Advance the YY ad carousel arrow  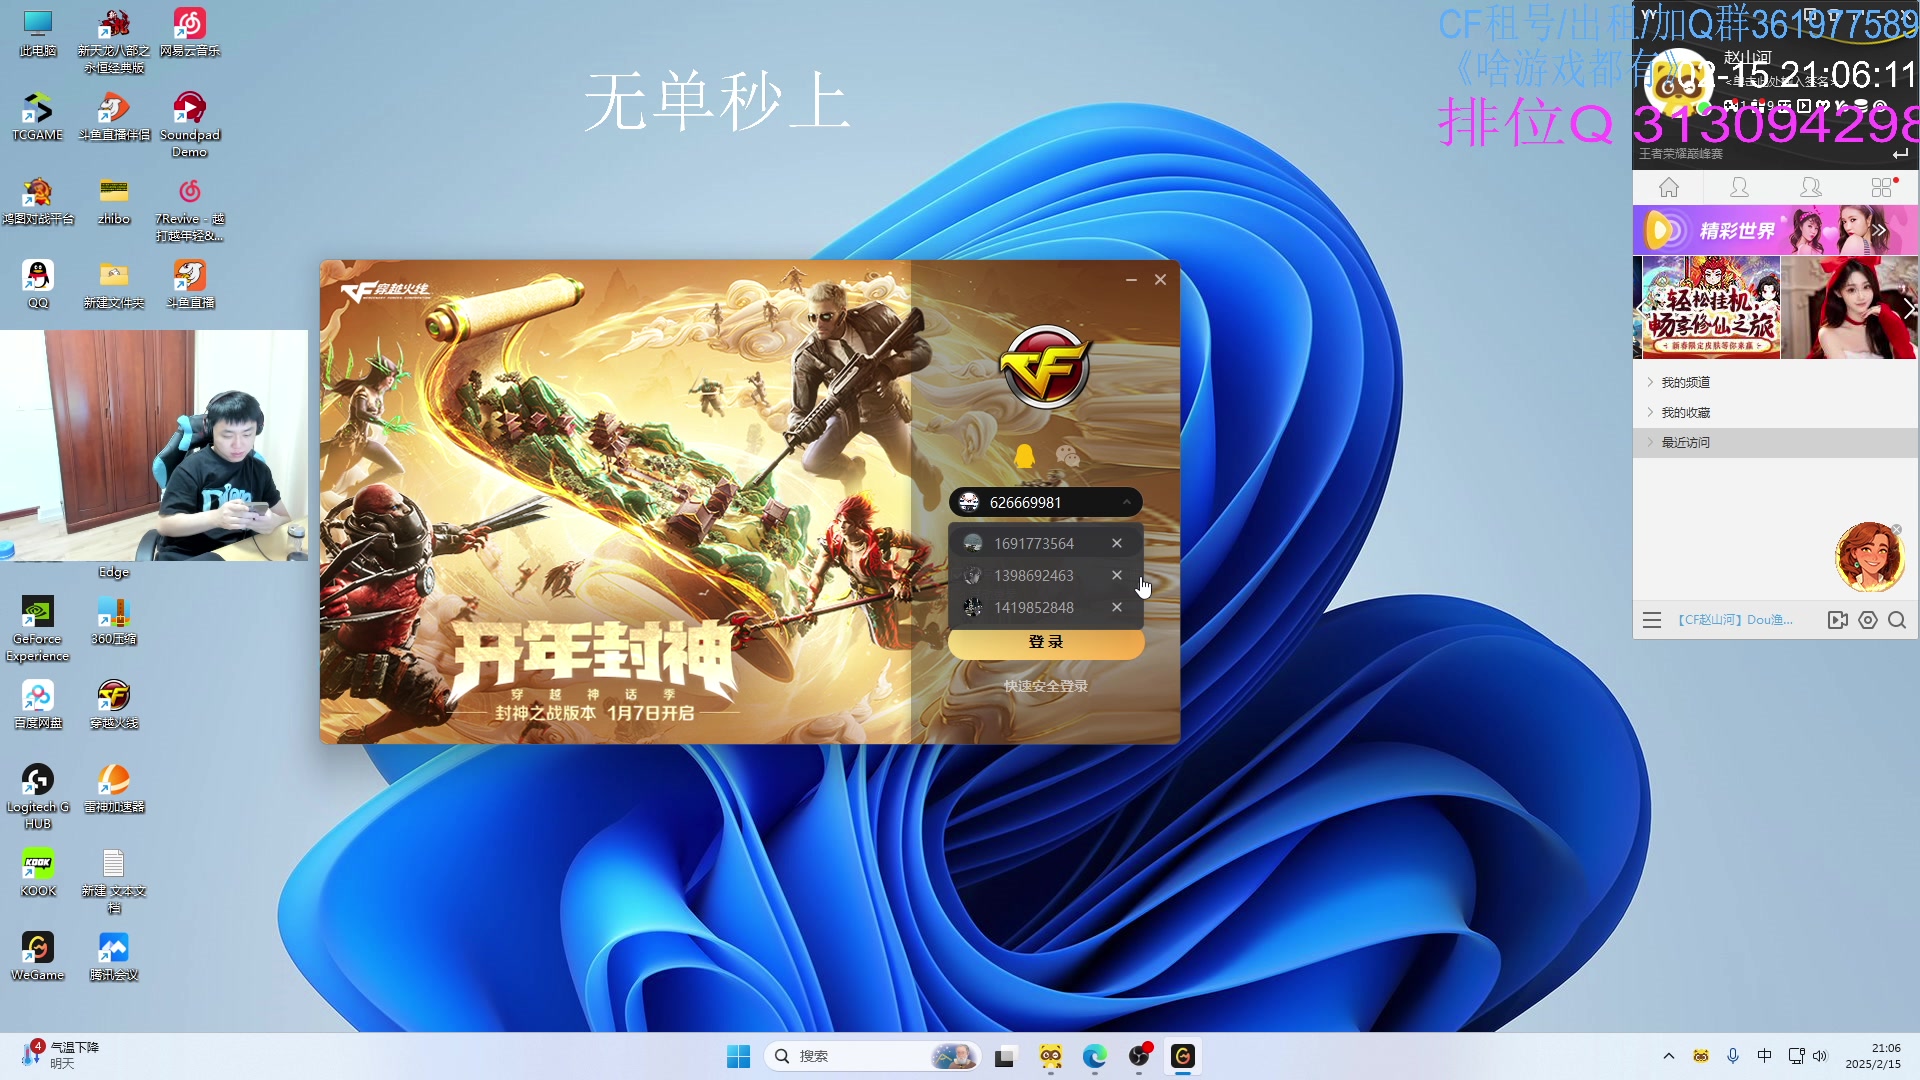[x=1908, y=308]
